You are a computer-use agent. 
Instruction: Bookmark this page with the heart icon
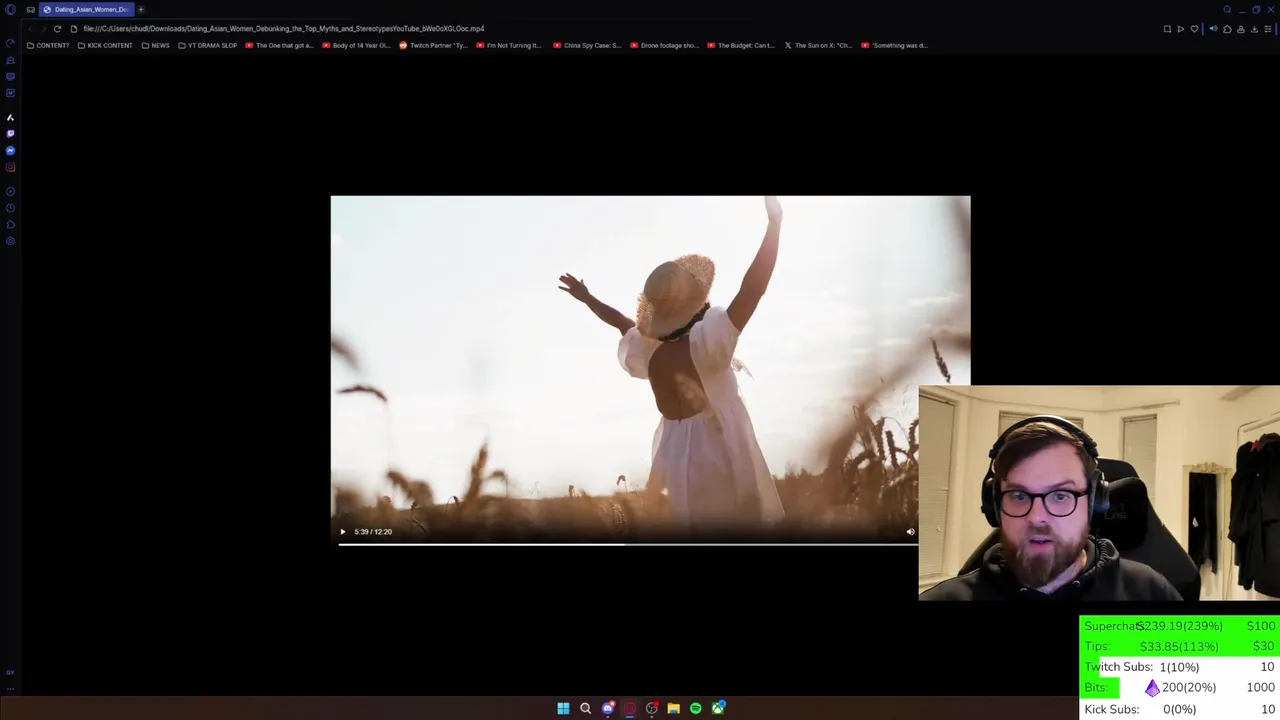pyautogui.click(x=1194, y=29)
